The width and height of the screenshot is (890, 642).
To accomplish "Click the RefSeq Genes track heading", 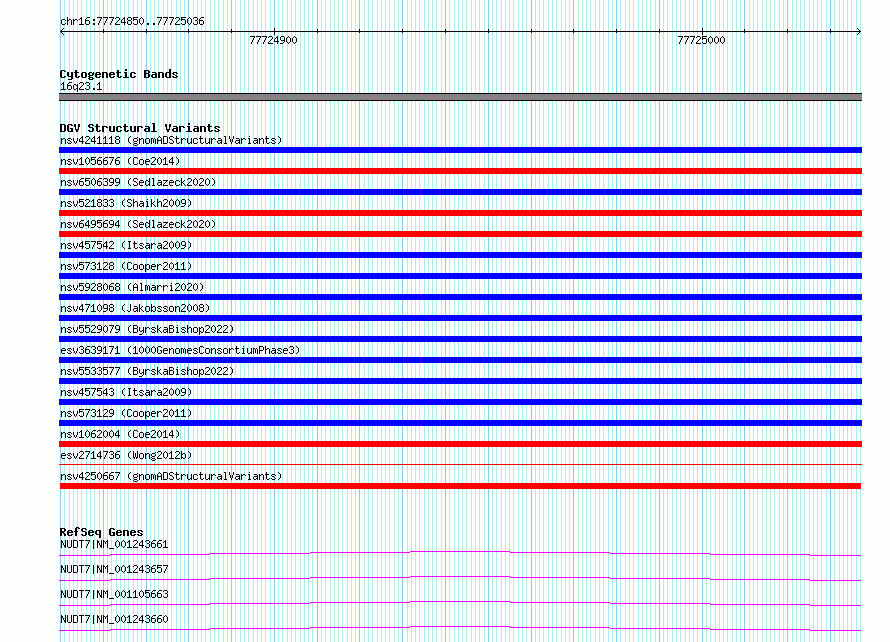I will tap(101, 532).
